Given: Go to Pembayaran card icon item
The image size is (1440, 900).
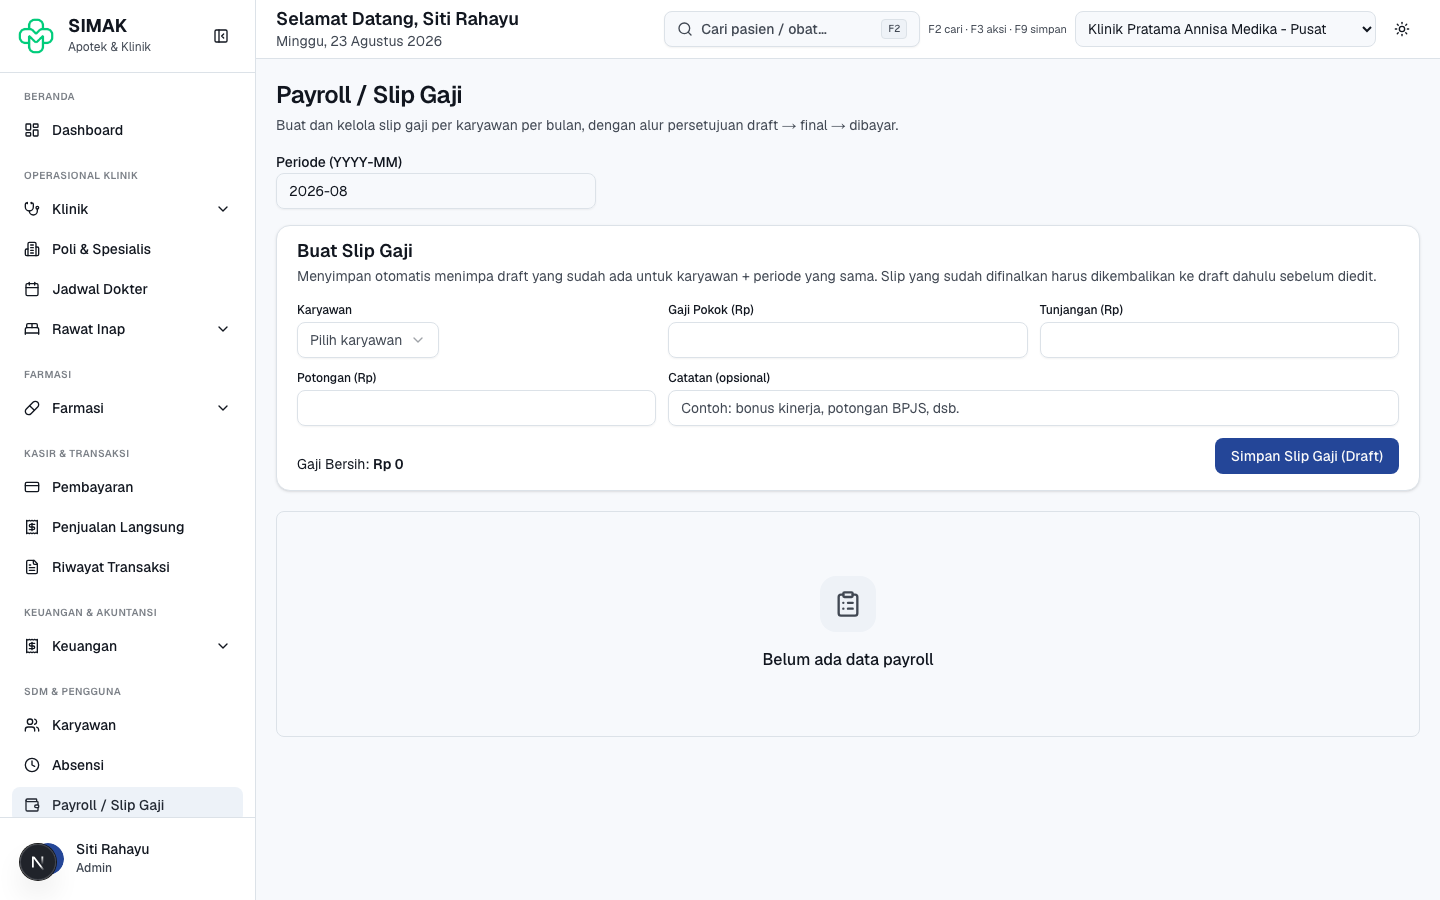Looking at the screenshot, I should click(127, 487).
